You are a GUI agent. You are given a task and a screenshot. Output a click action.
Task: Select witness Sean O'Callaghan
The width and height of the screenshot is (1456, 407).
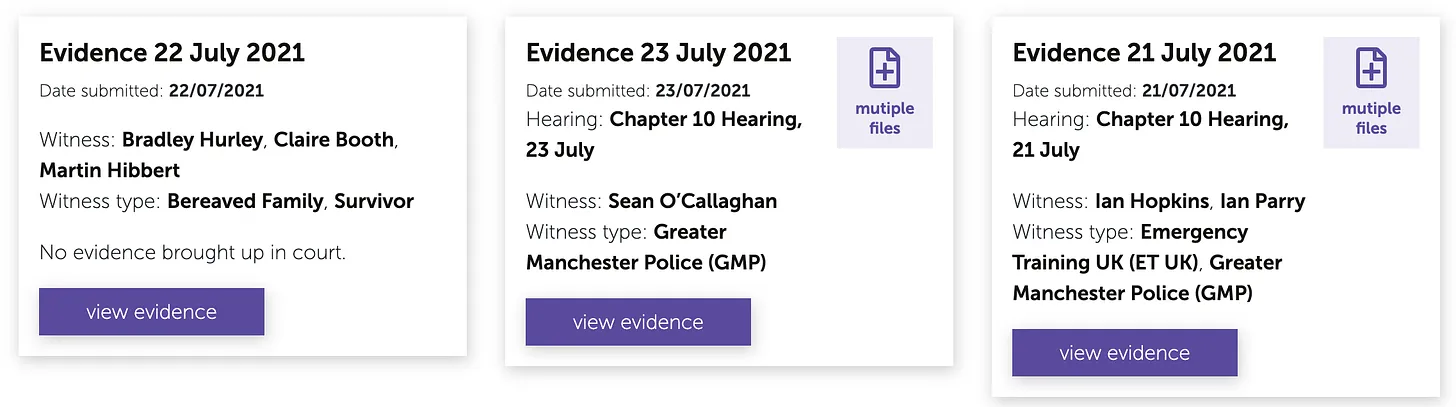pos(692,201)
